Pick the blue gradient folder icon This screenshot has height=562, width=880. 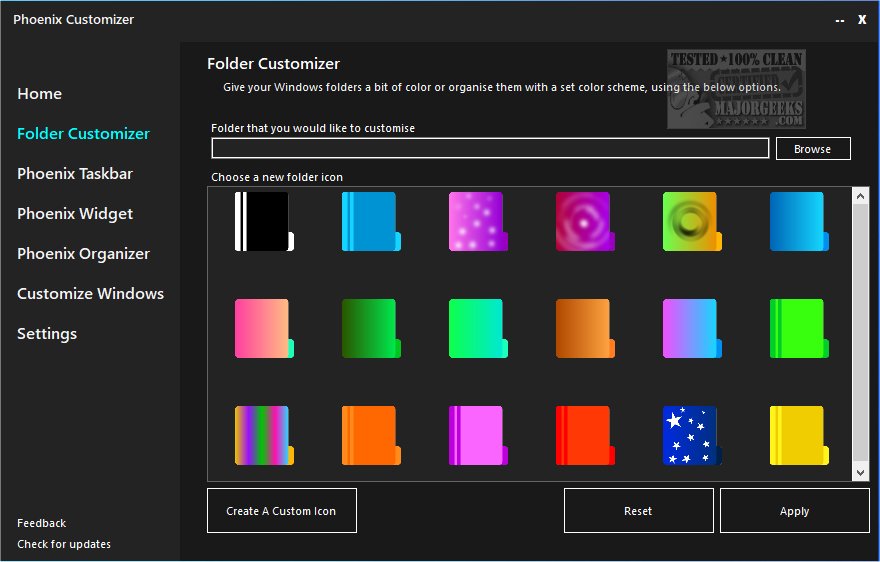[799, 221]
